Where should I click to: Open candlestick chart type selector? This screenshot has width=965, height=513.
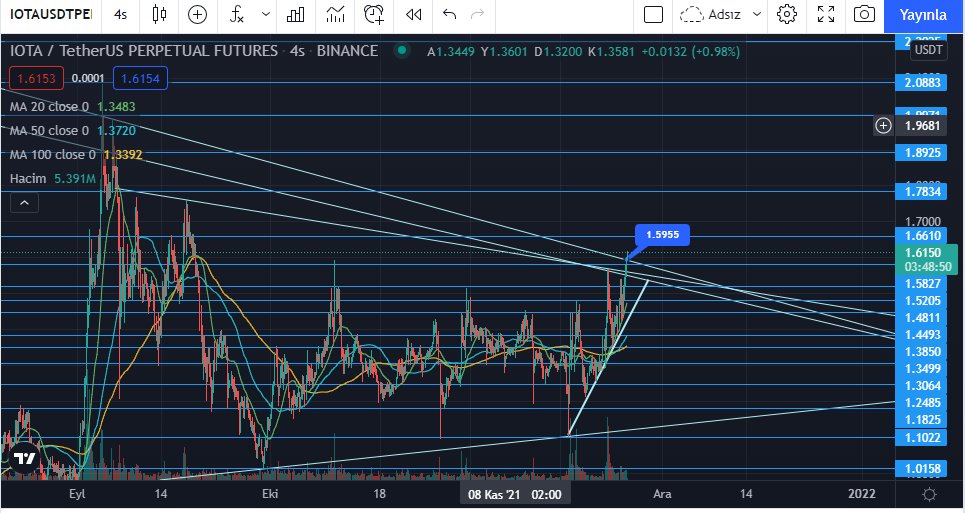pos(159,14)
